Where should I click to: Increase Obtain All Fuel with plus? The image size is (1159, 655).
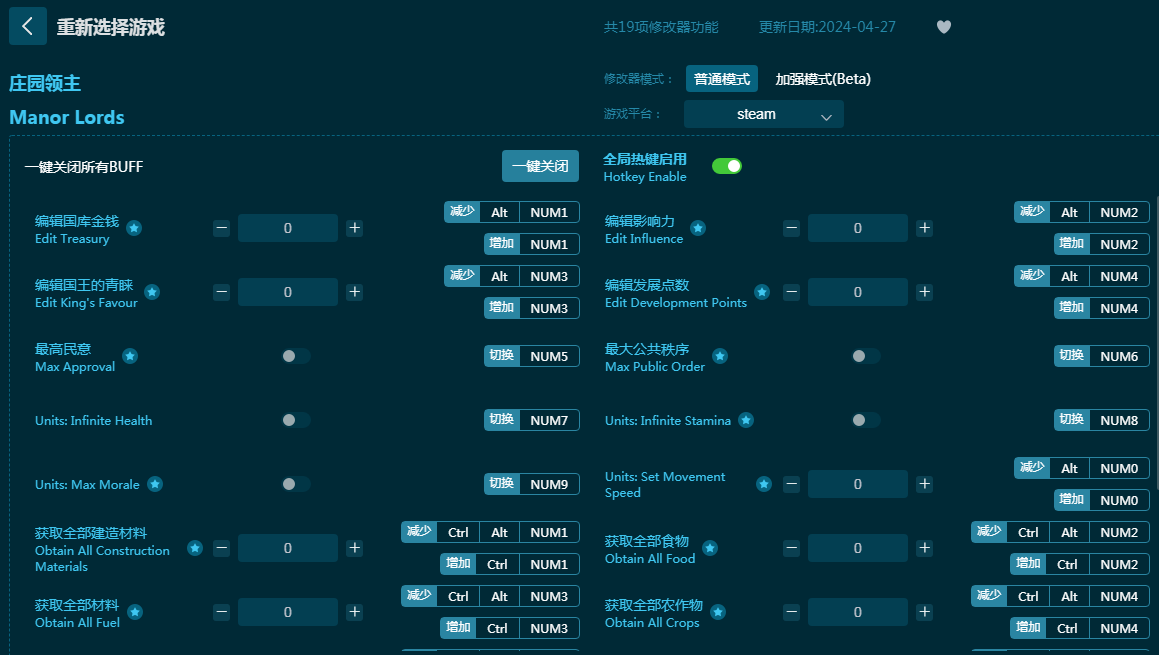point(355,612)
